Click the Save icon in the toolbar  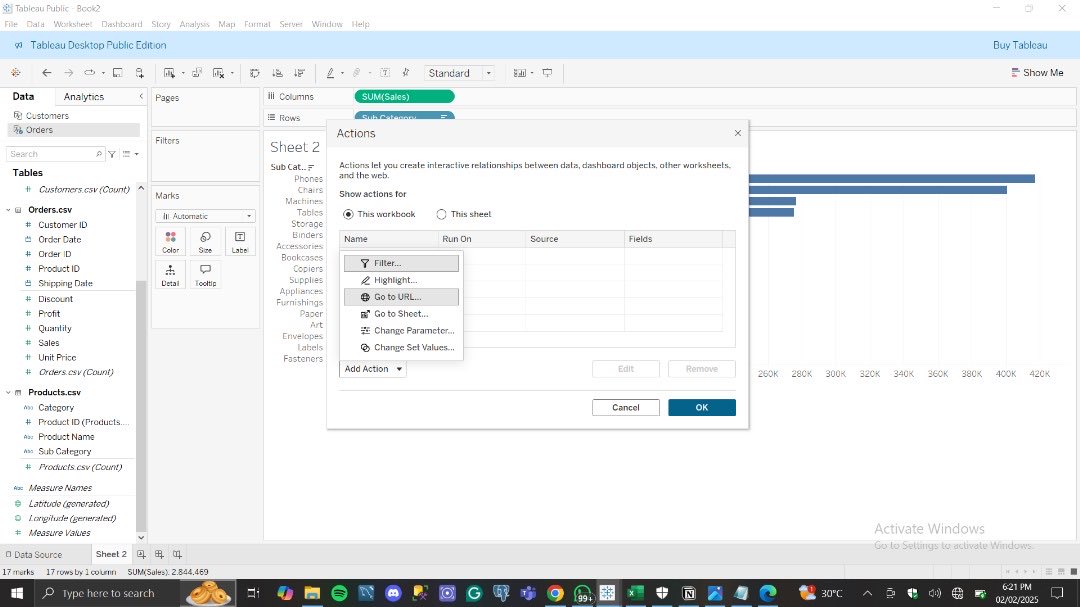pos(118,72)
